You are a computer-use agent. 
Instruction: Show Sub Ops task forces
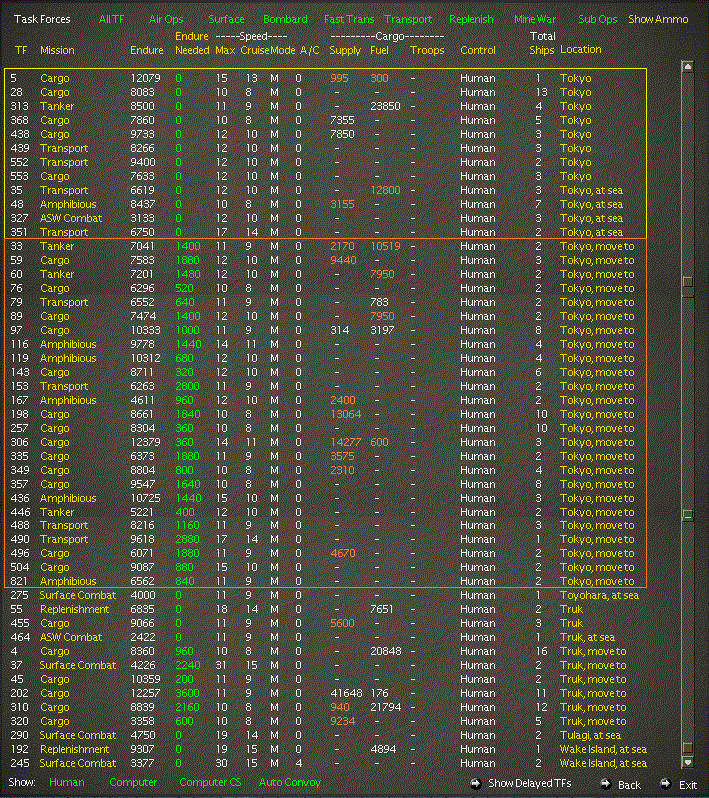(x=598, y=19)
